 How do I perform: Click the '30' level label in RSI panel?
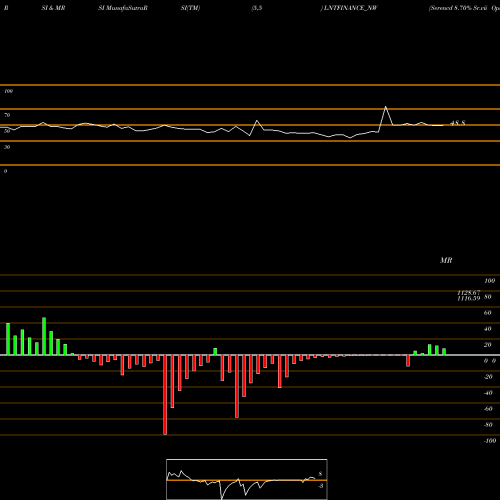tap(7, 147)
